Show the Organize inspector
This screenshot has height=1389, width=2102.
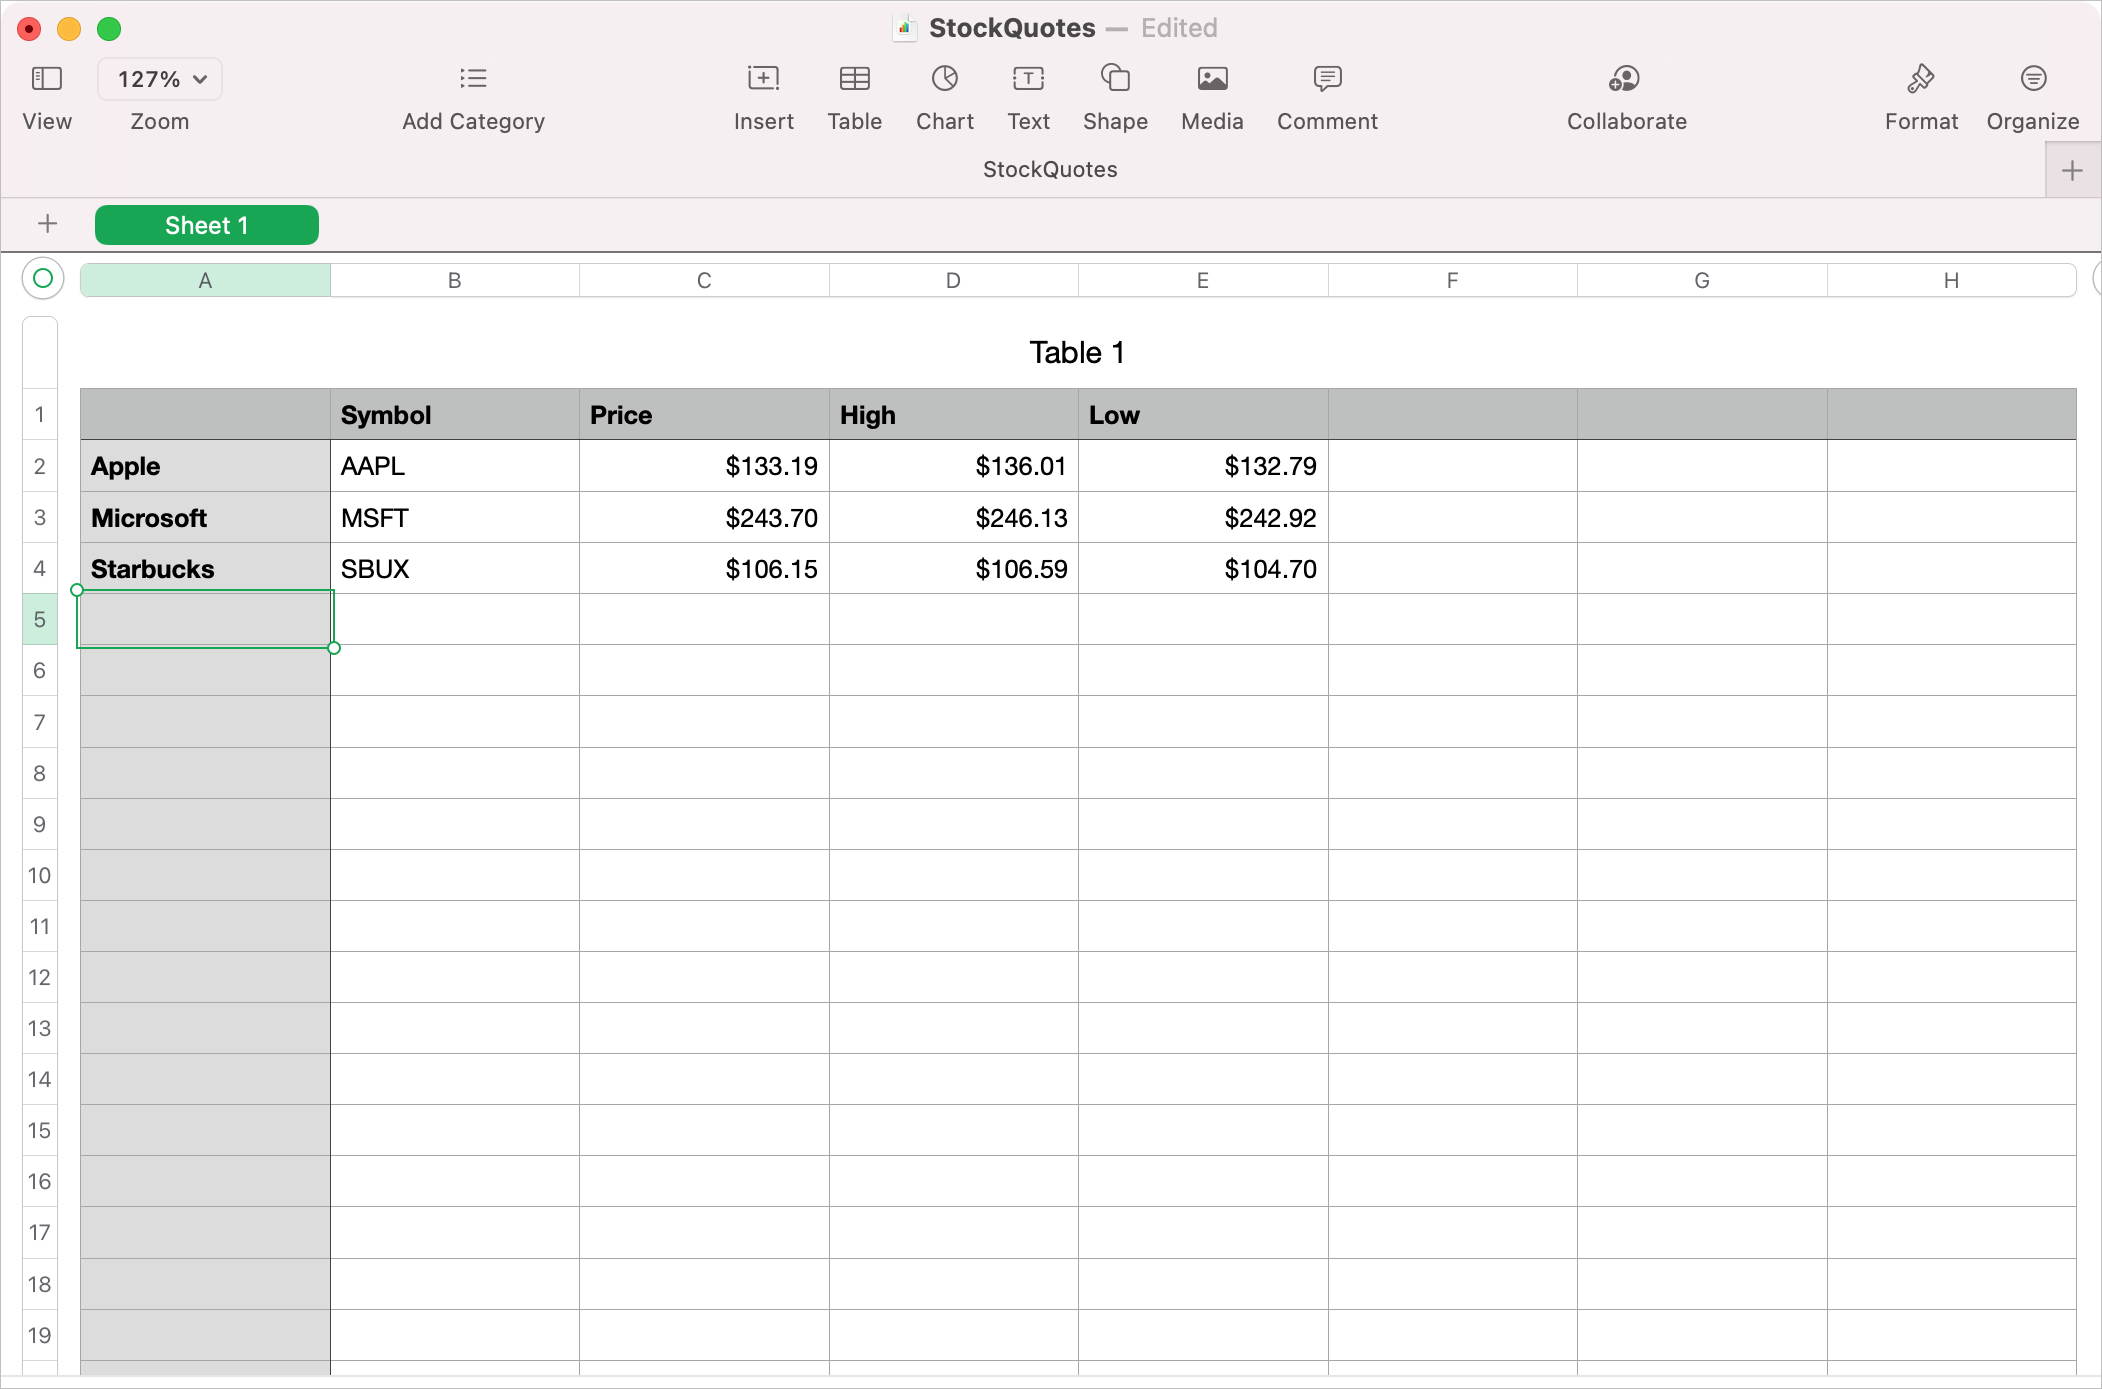[x=2033, y=79]
